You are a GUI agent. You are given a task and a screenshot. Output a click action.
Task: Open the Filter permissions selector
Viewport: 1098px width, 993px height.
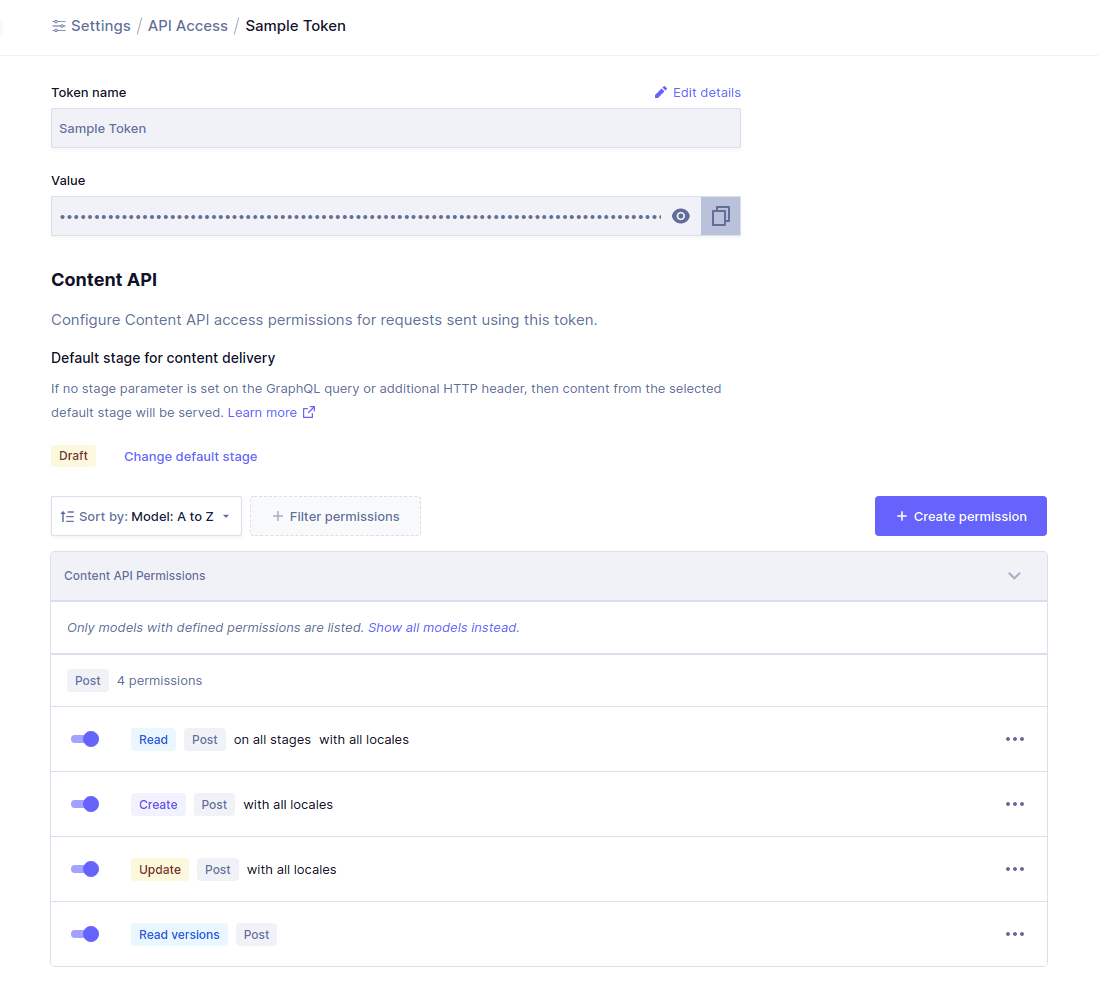point(335,516)
